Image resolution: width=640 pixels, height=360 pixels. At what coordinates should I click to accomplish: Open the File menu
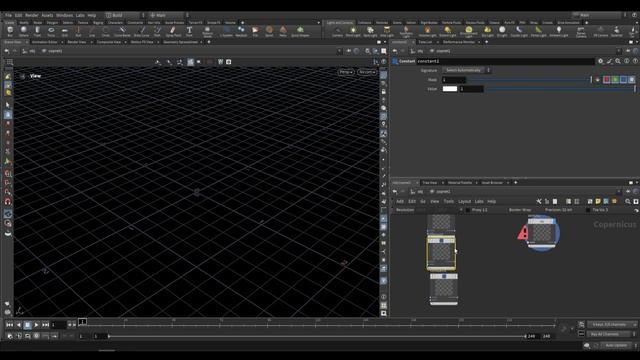tap(8, 15)
